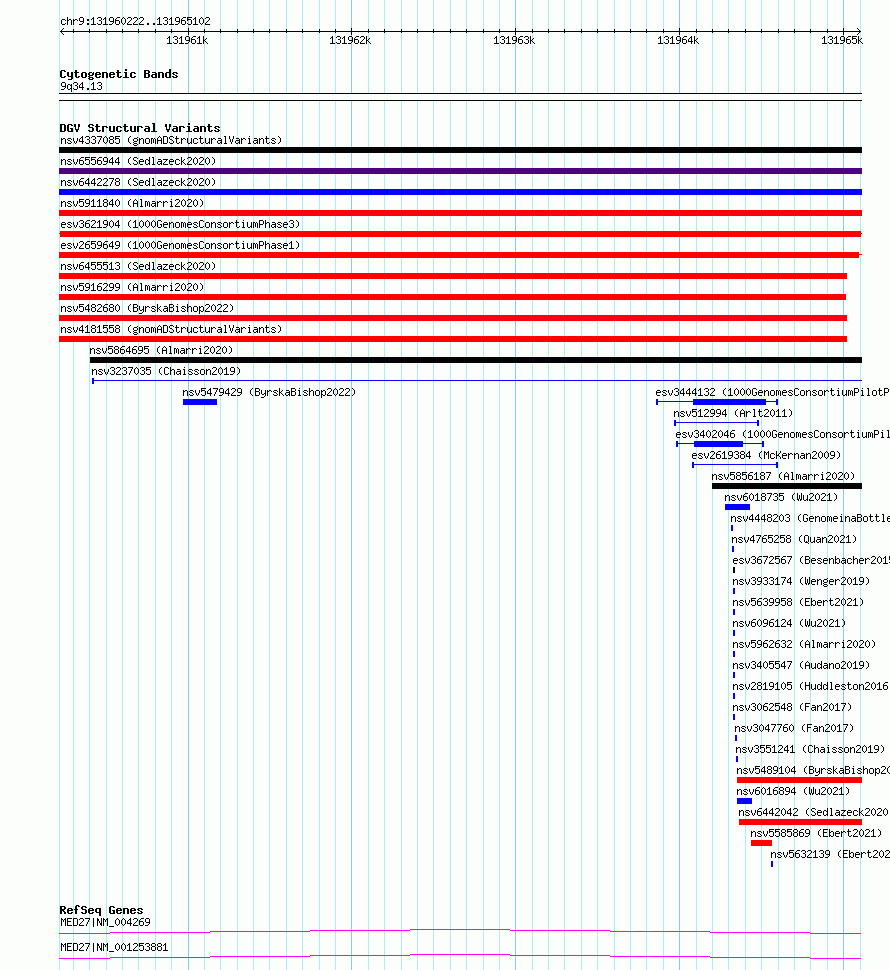Click the black nsv5864695 variant bar
Image resolution: width=890 pixels, height=970 pixels.
(476, 360)
